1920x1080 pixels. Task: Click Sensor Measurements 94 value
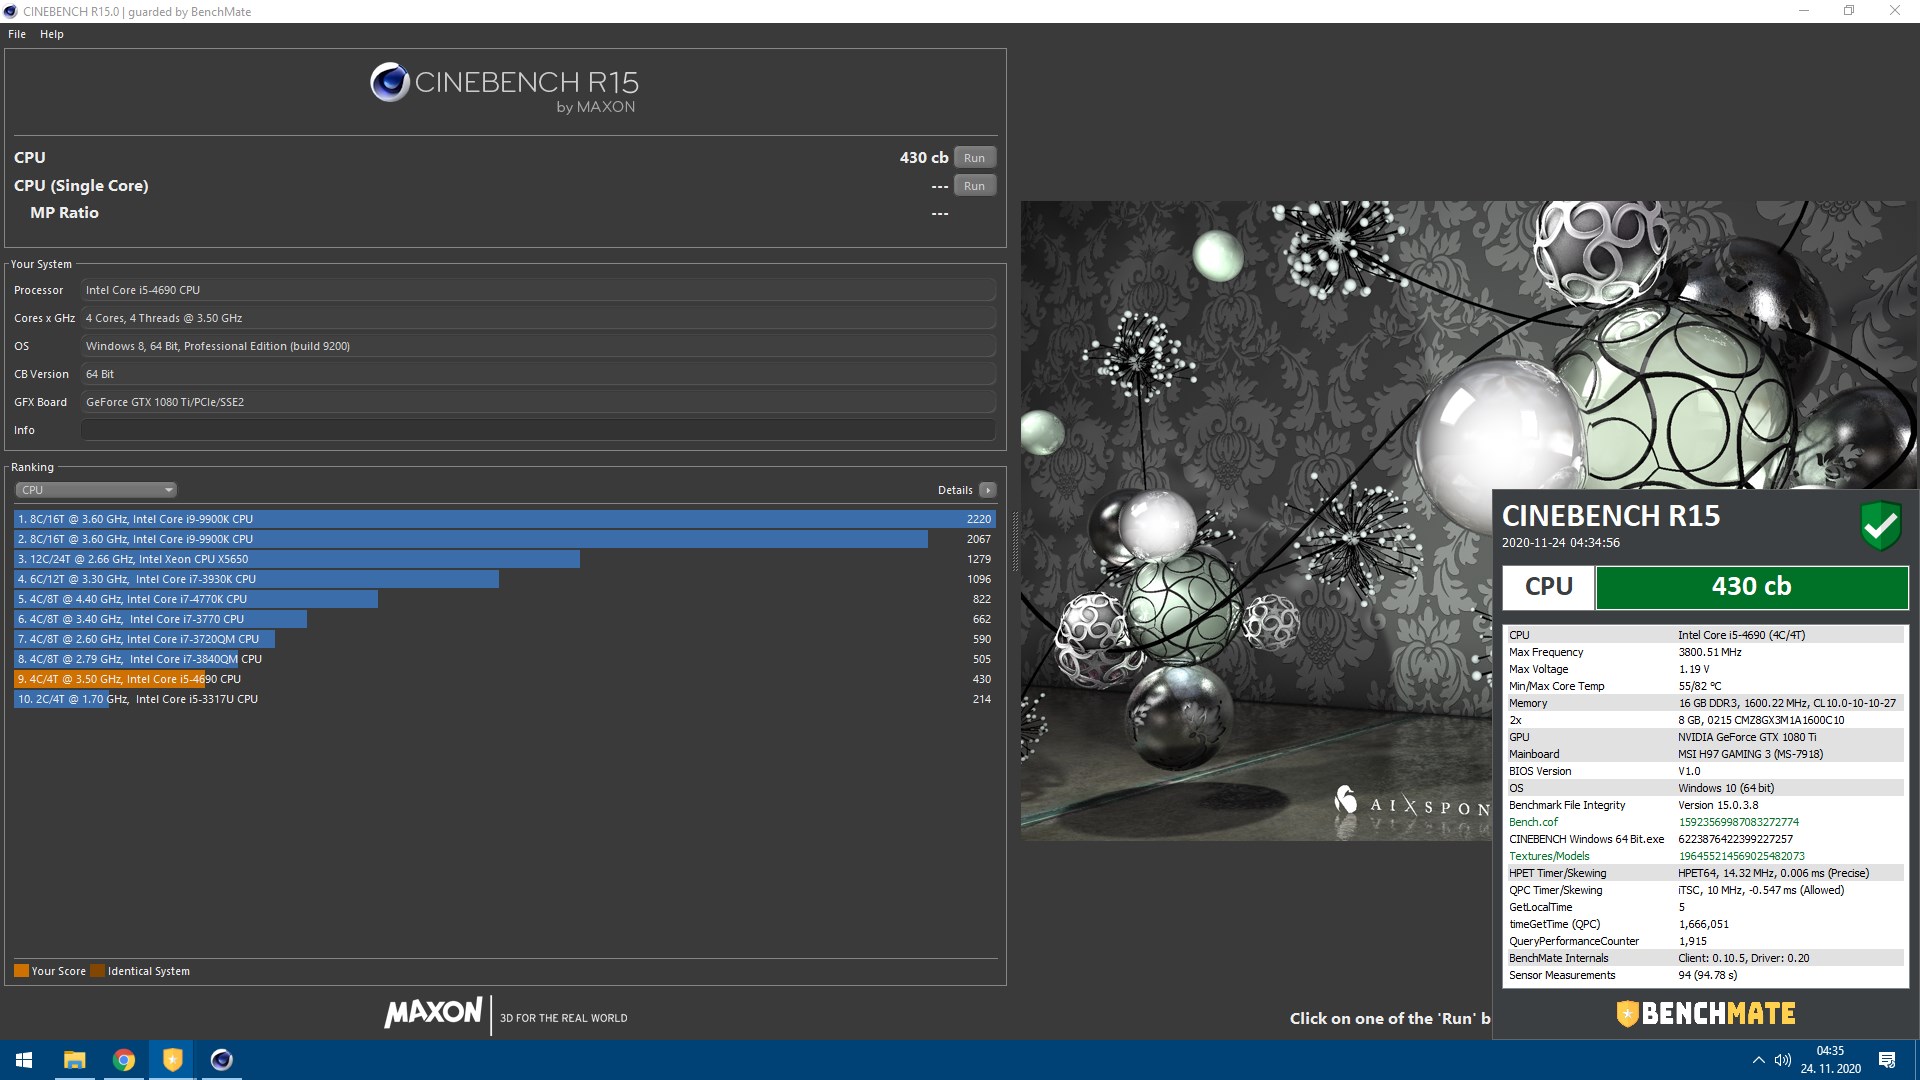click(x=1707, y=975)
